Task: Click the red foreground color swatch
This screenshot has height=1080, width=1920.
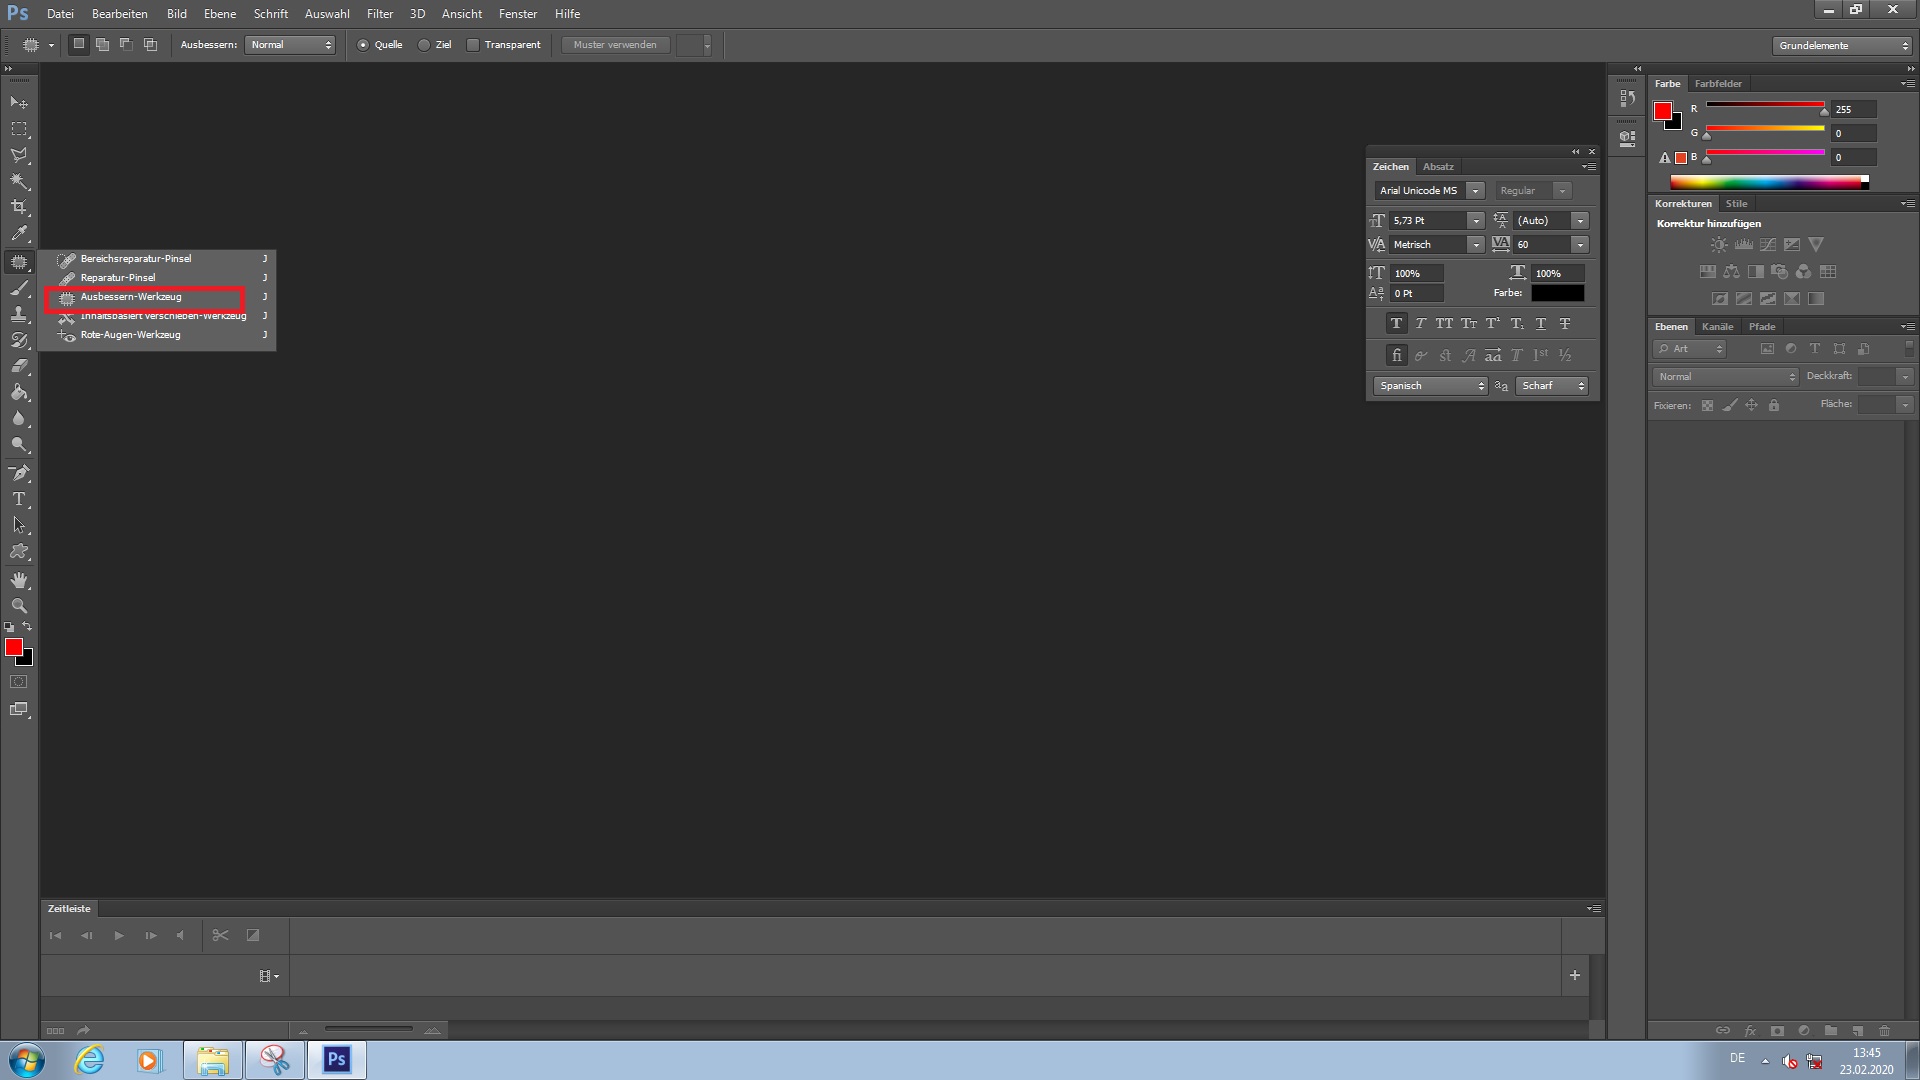Action: (x=14, y=648)
